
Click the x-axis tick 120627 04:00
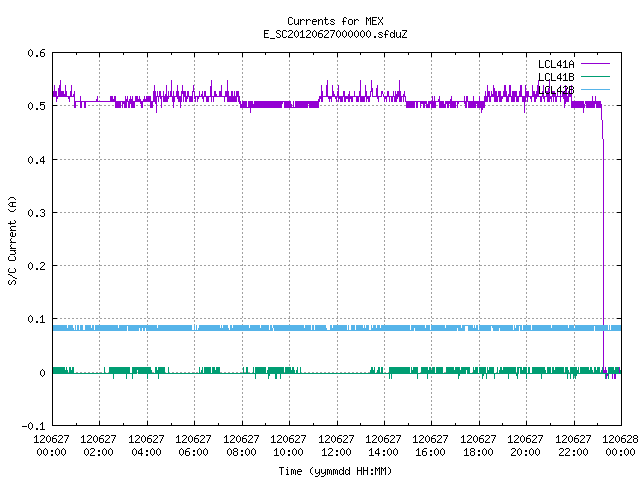146,445
